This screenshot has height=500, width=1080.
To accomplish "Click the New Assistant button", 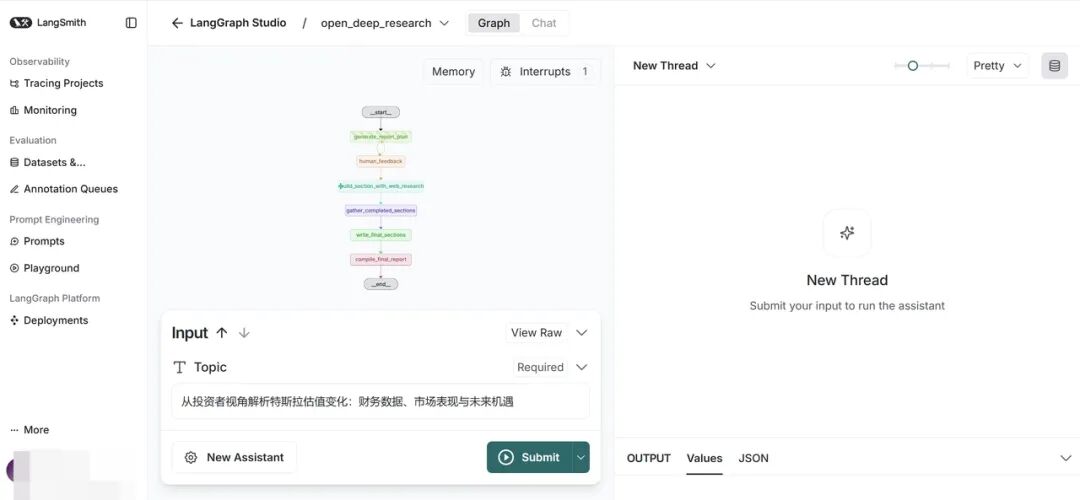I will 234,457.
